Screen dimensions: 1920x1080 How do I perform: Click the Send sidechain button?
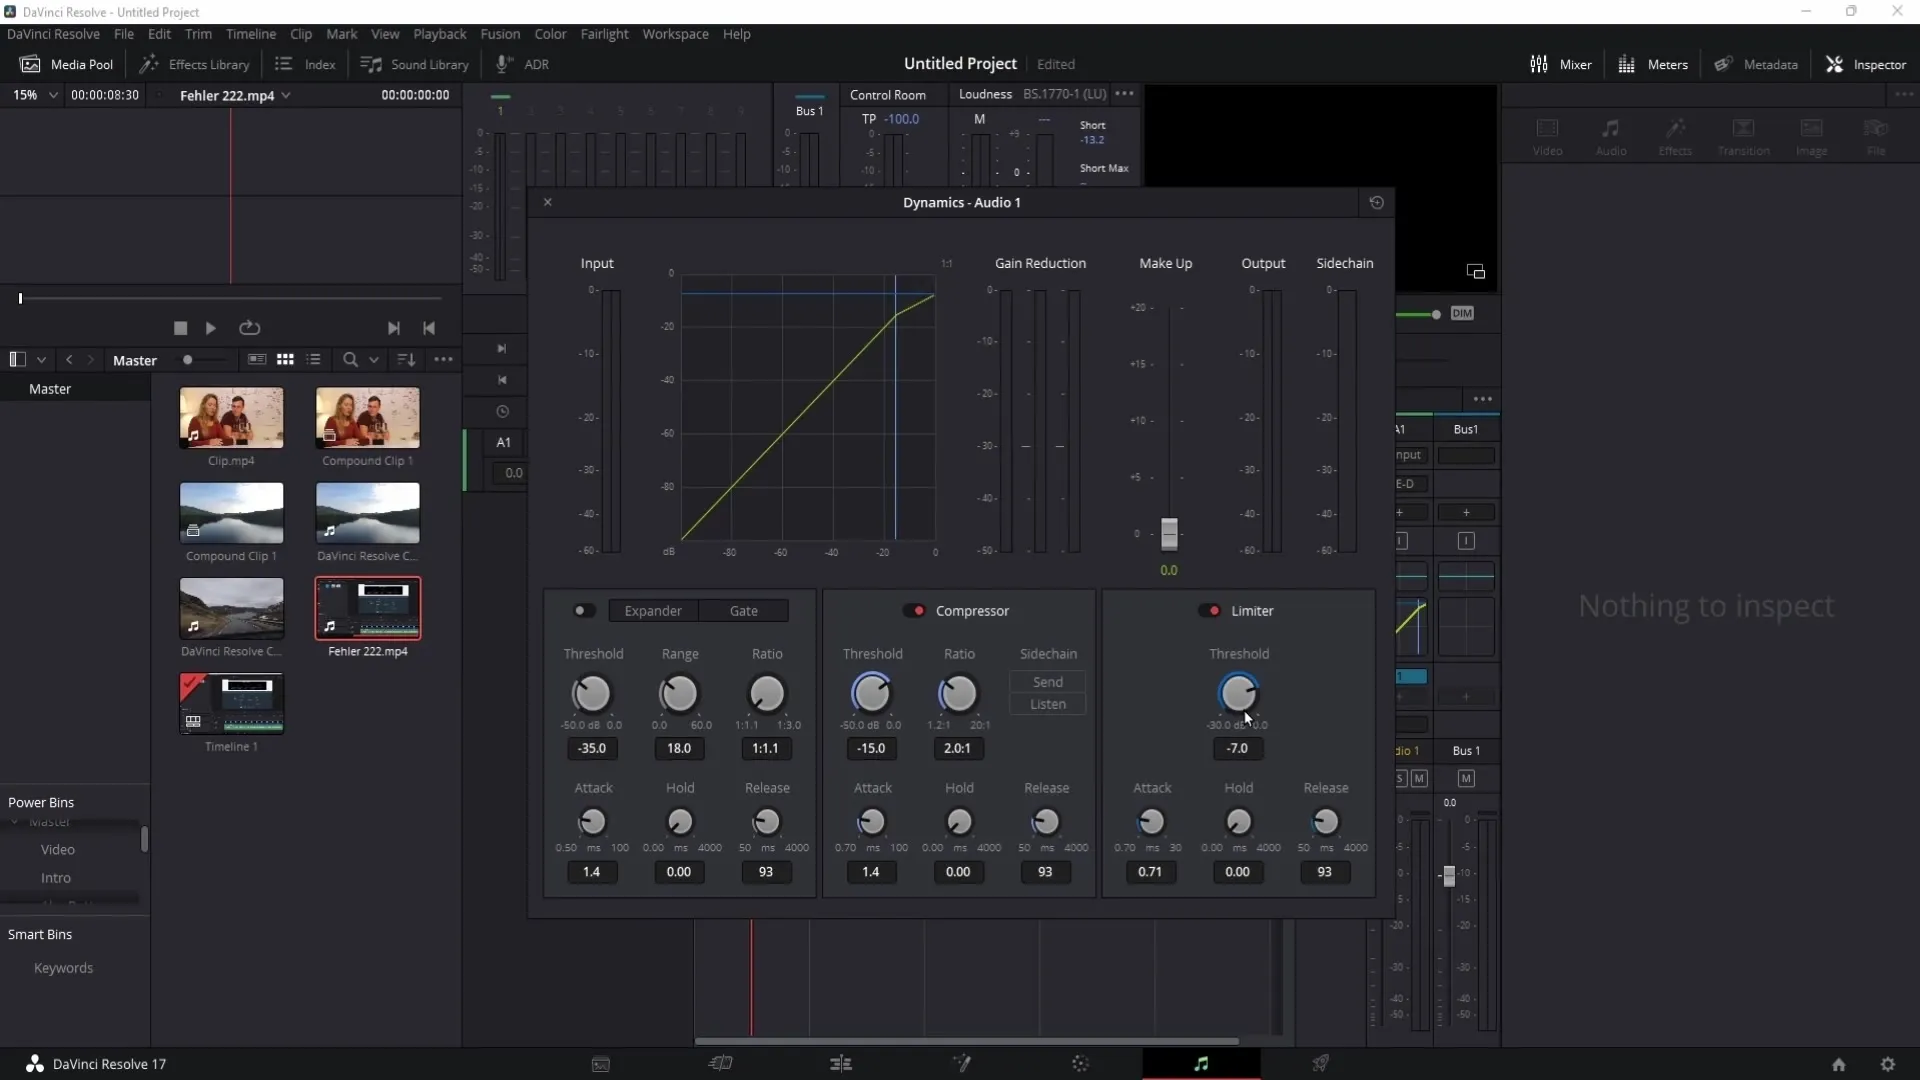pyautogui.click(x=1048, y=682)
